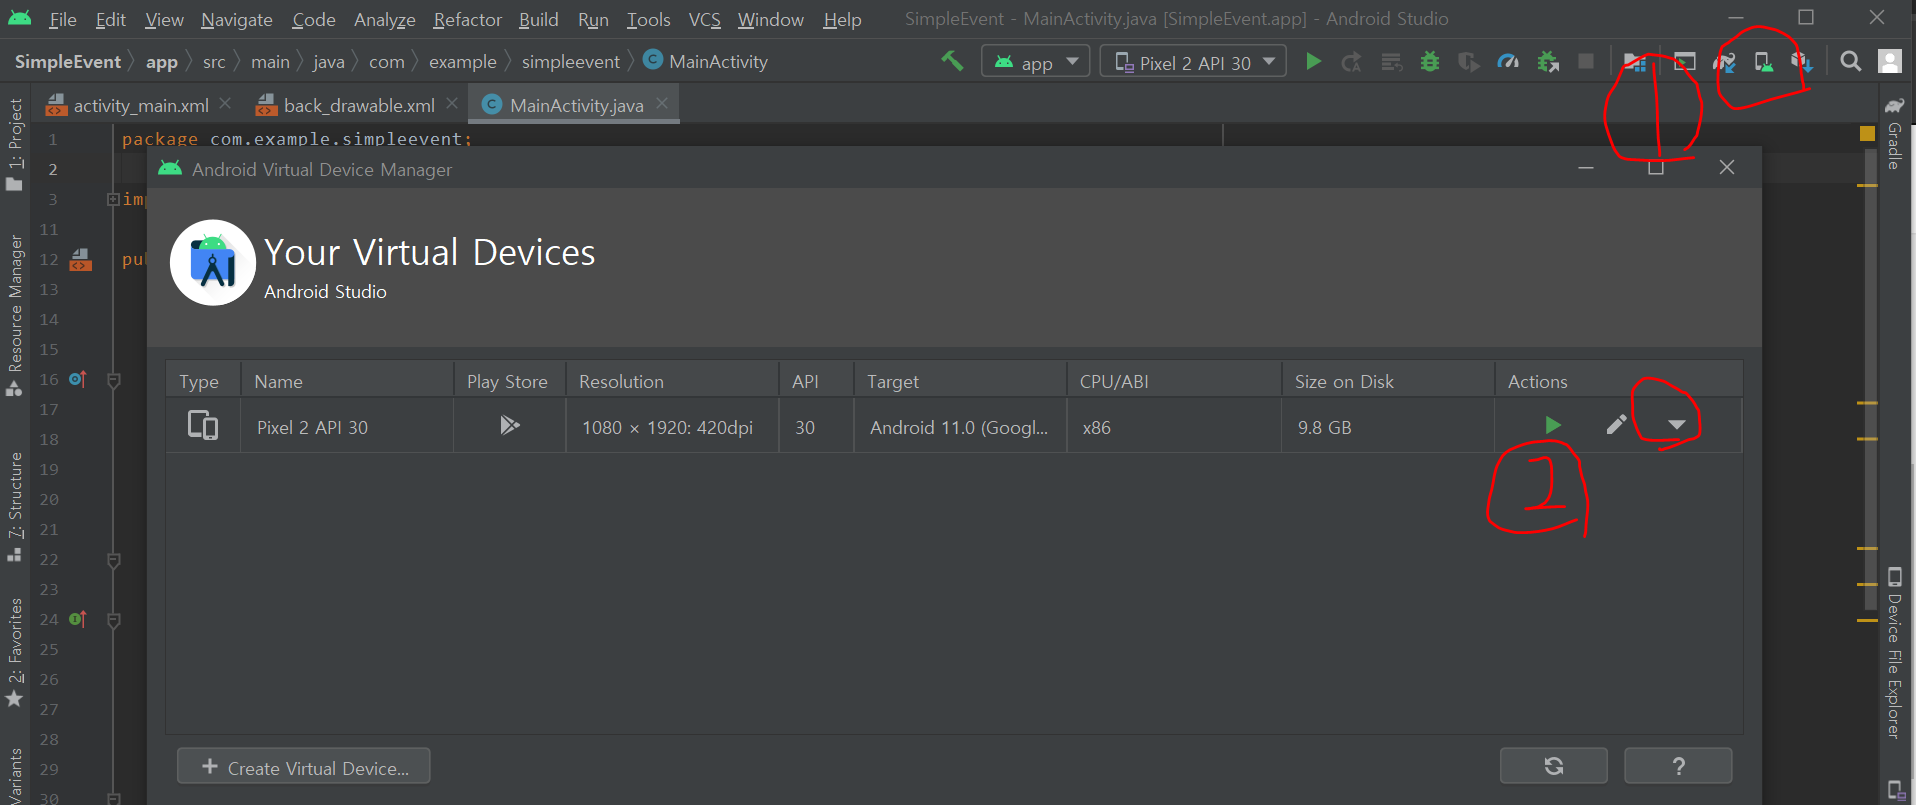This screenshot has width=1916, height=805.
Task: Click the question mark help button
Action: tap(1678, 767)
